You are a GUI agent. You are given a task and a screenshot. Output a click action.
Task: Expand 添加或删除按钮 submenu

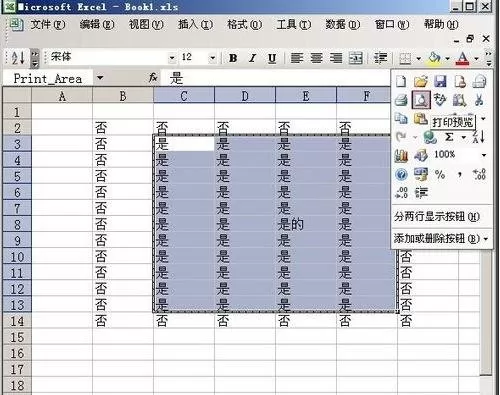click(441, 238)
